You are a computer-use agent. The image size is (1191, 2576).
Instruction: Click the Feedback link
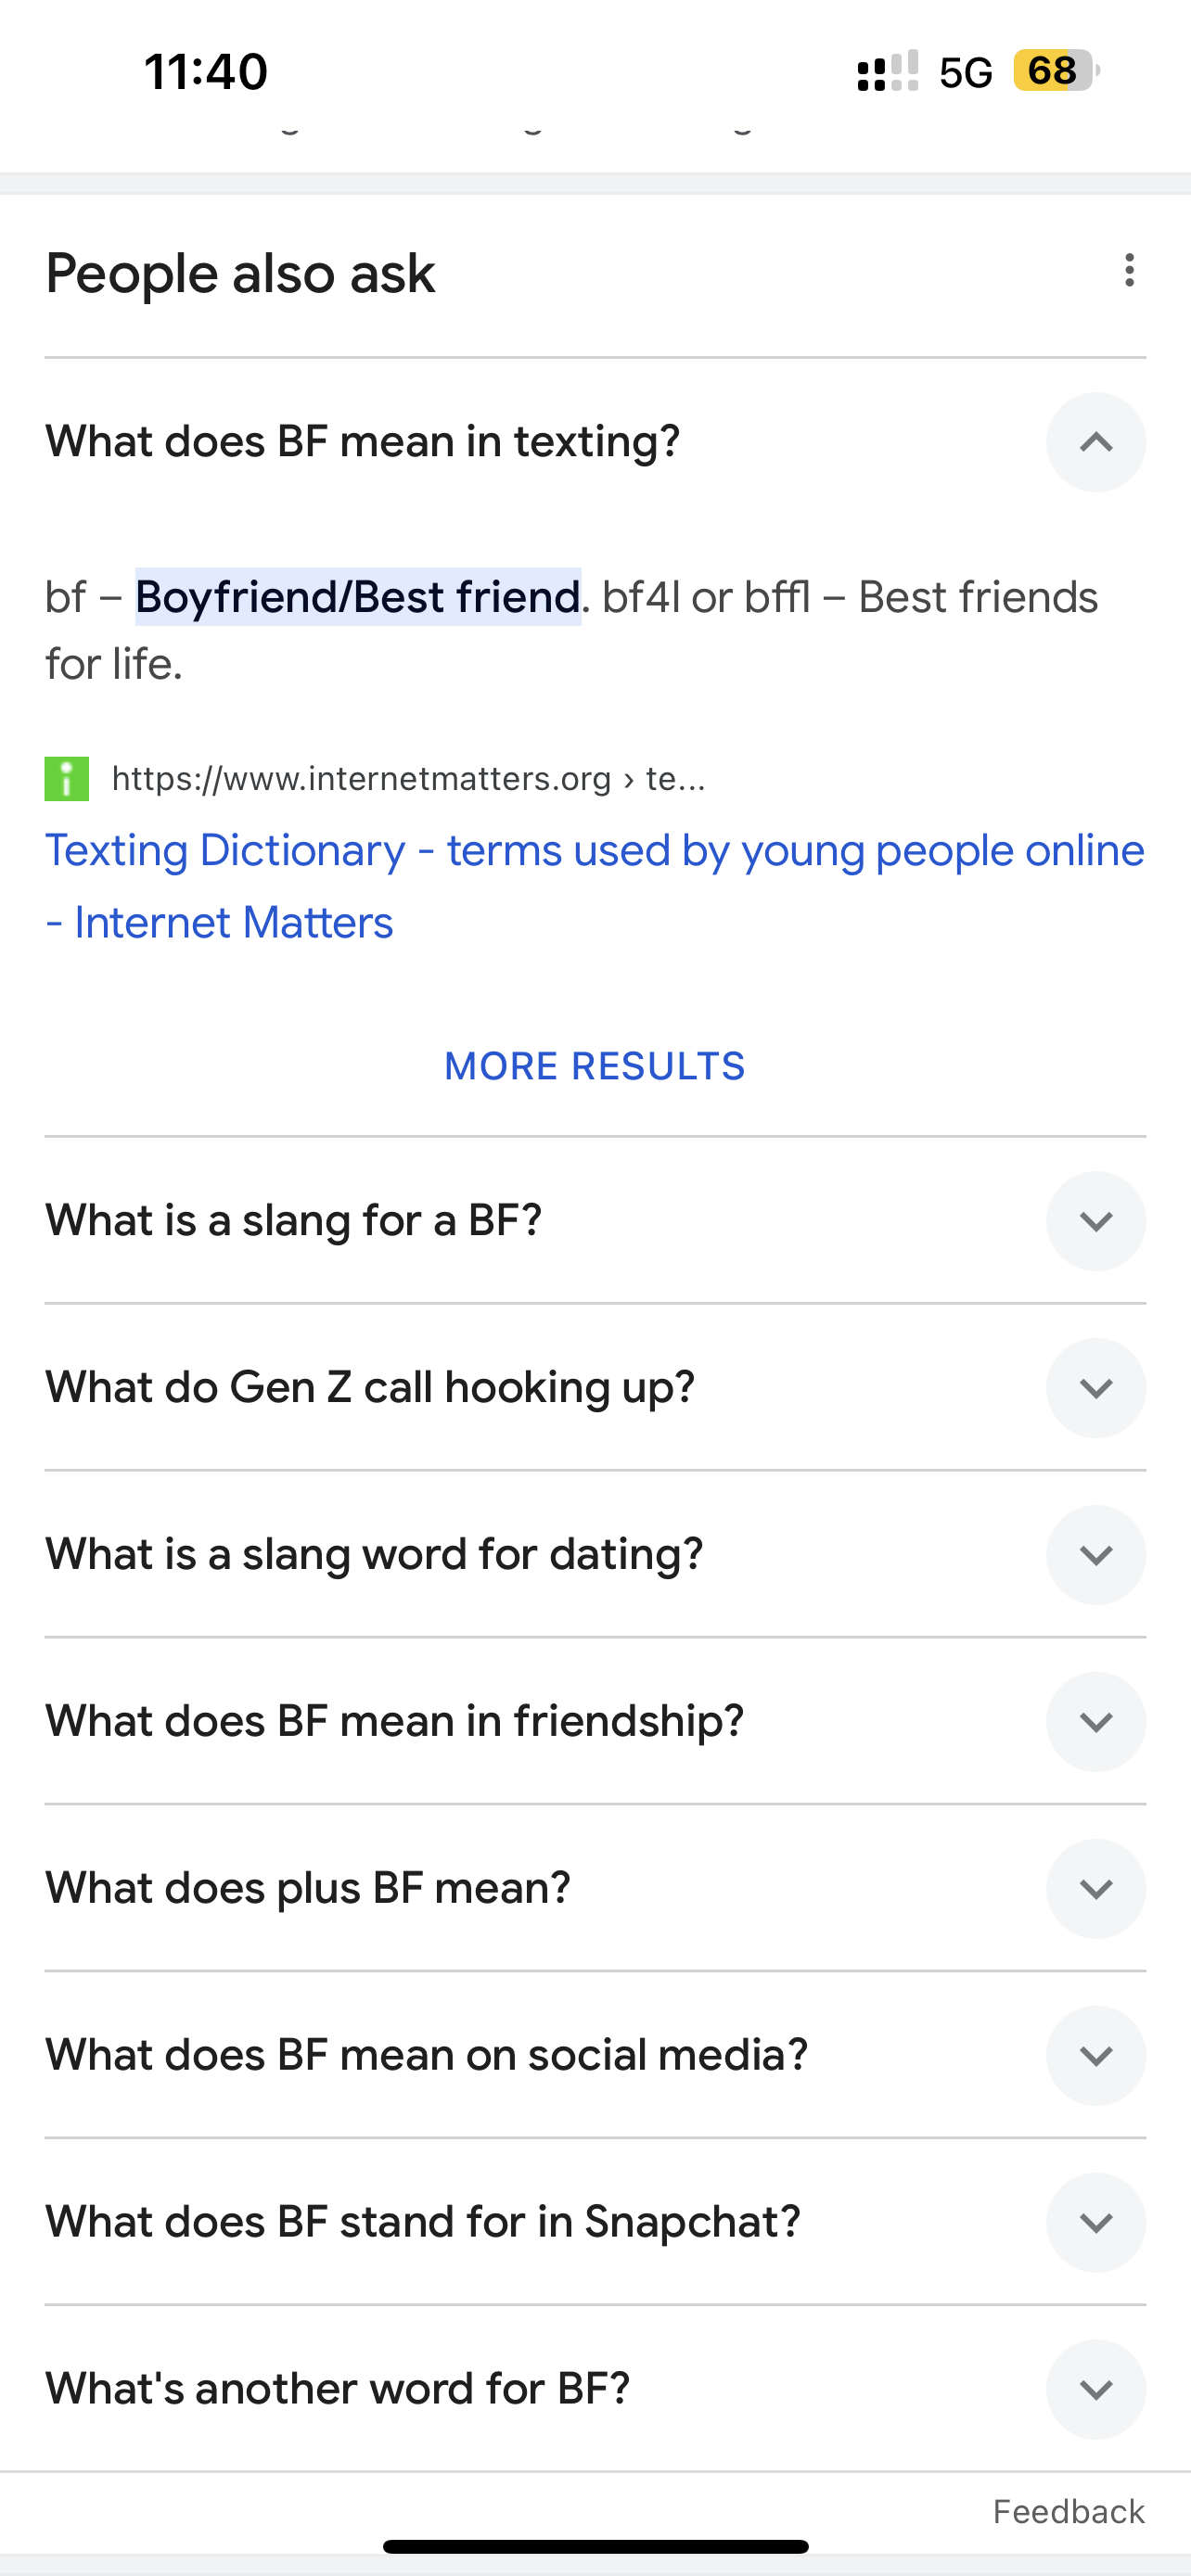coord(1068,2512)
